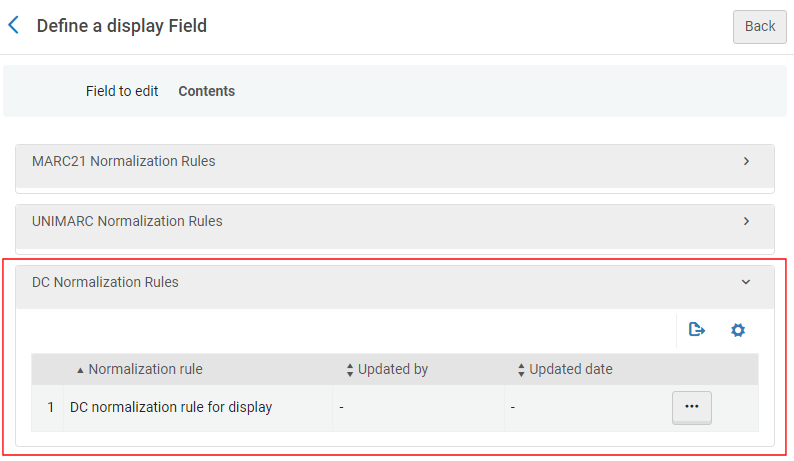The width and height of the screenshot is (794, 461).
Task: Open table settings gear icon
Action: 738,330
